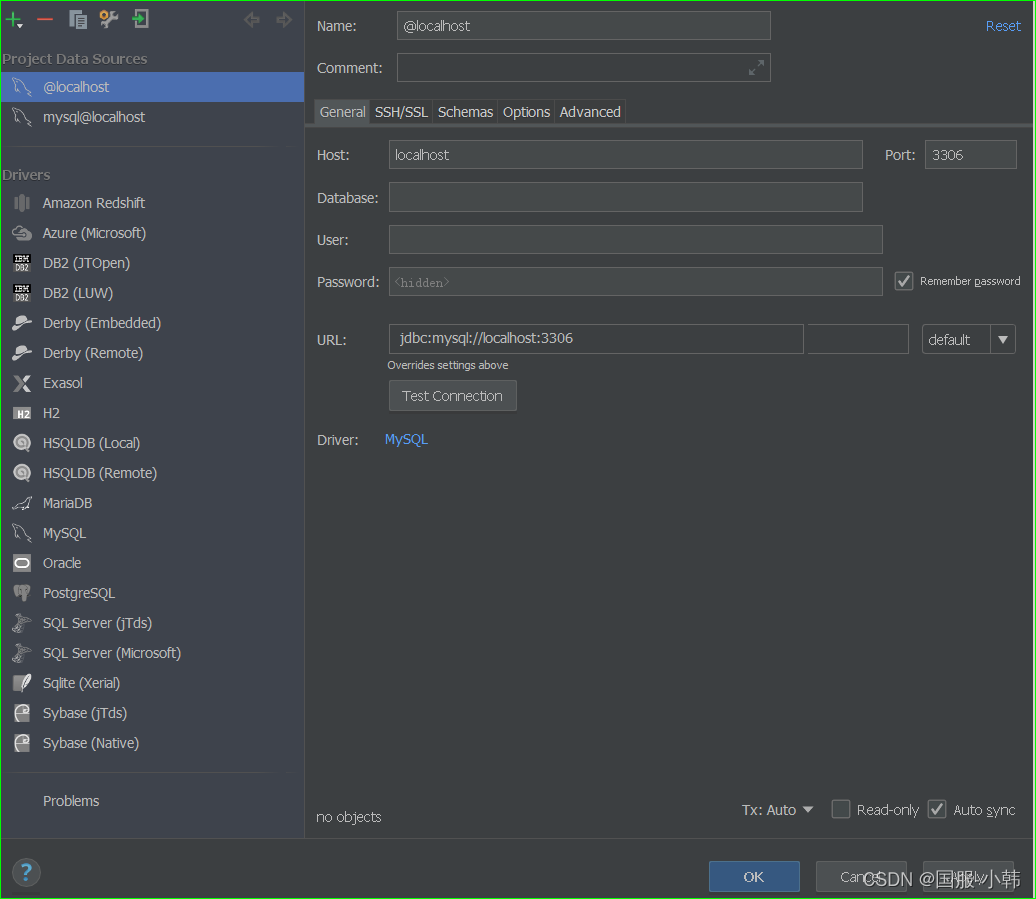Image resolution: width=1036 pixels, height=899 pixels.
Task: Open the MySQL driver link
Action: tap(406, 439)
